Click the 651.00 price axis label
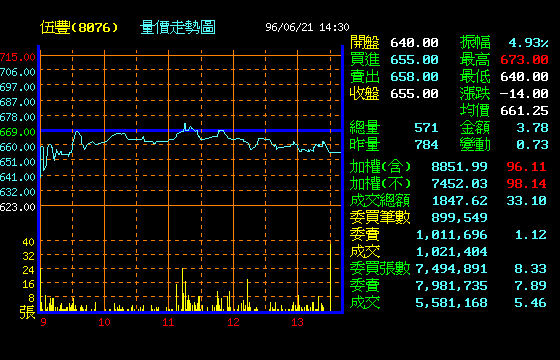 pyautogui.click(x=18, y=162)
